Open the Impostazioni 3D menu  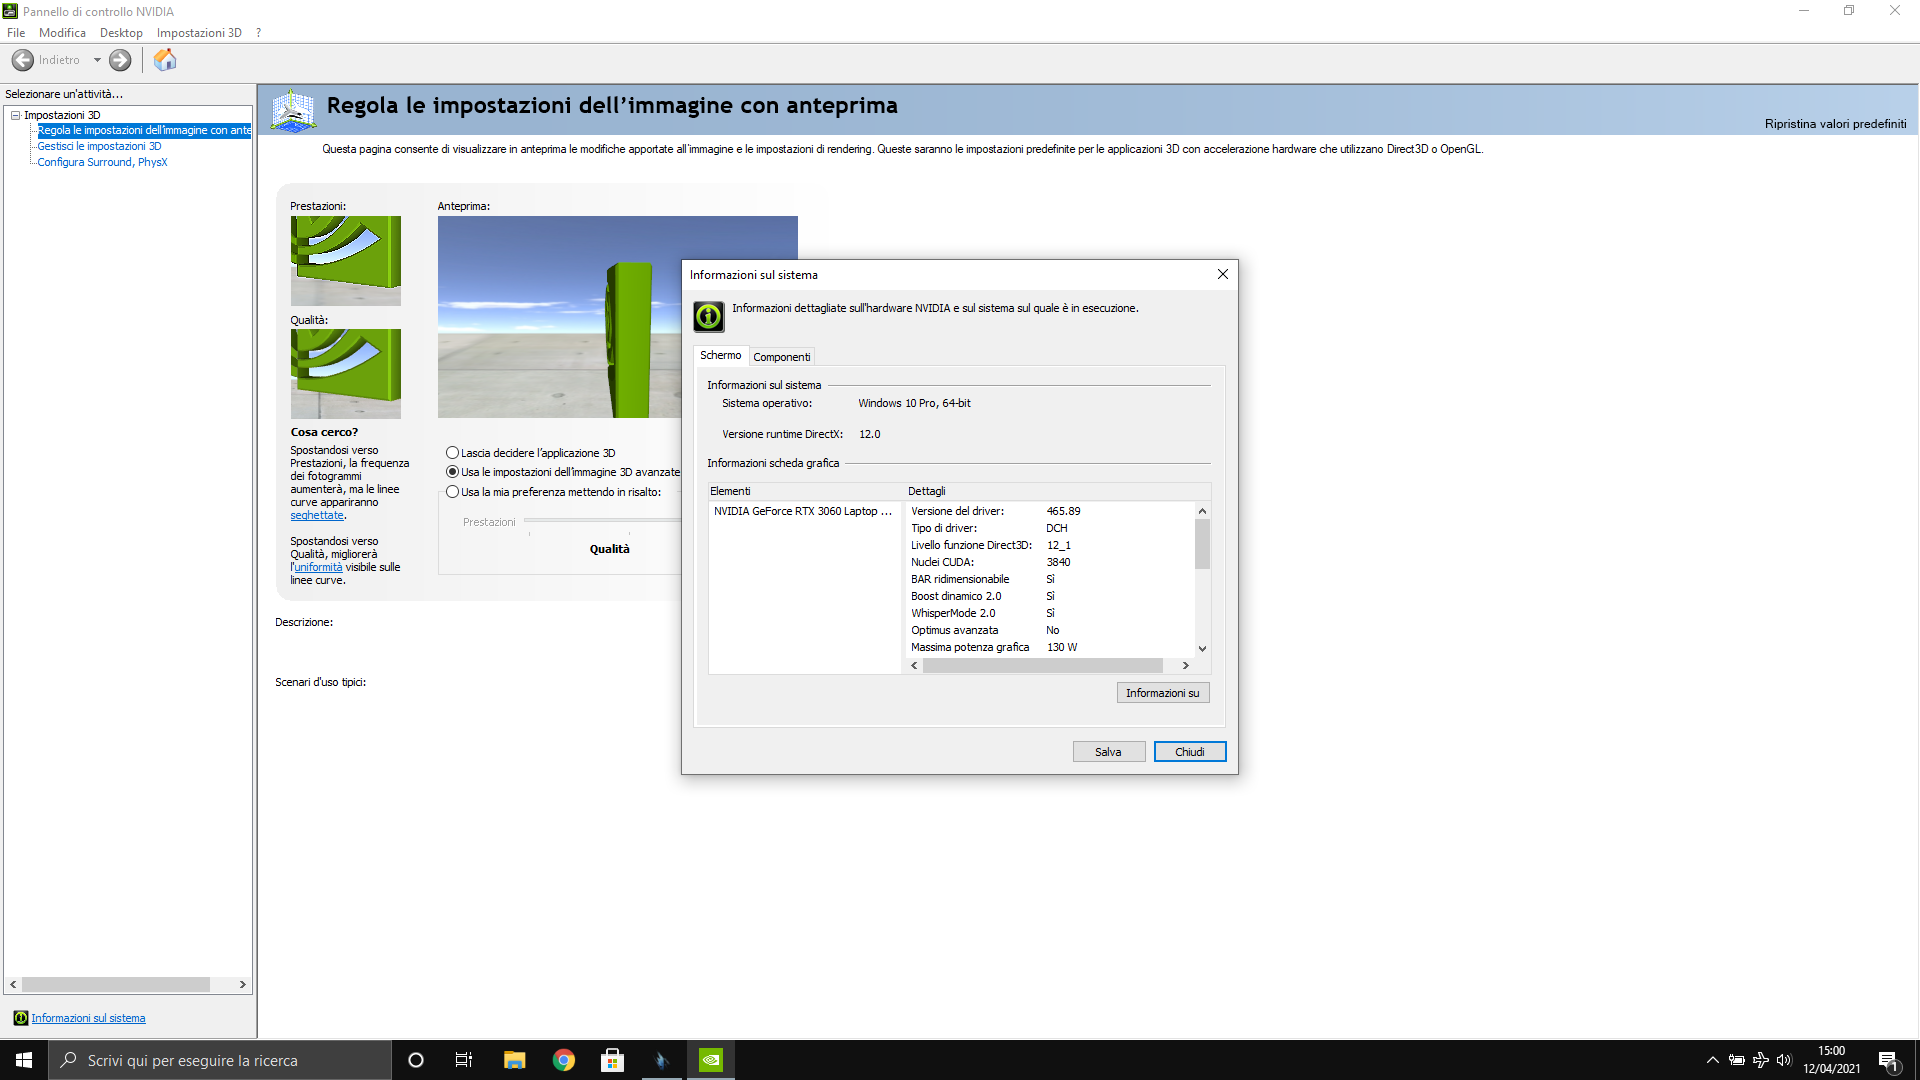199,33
